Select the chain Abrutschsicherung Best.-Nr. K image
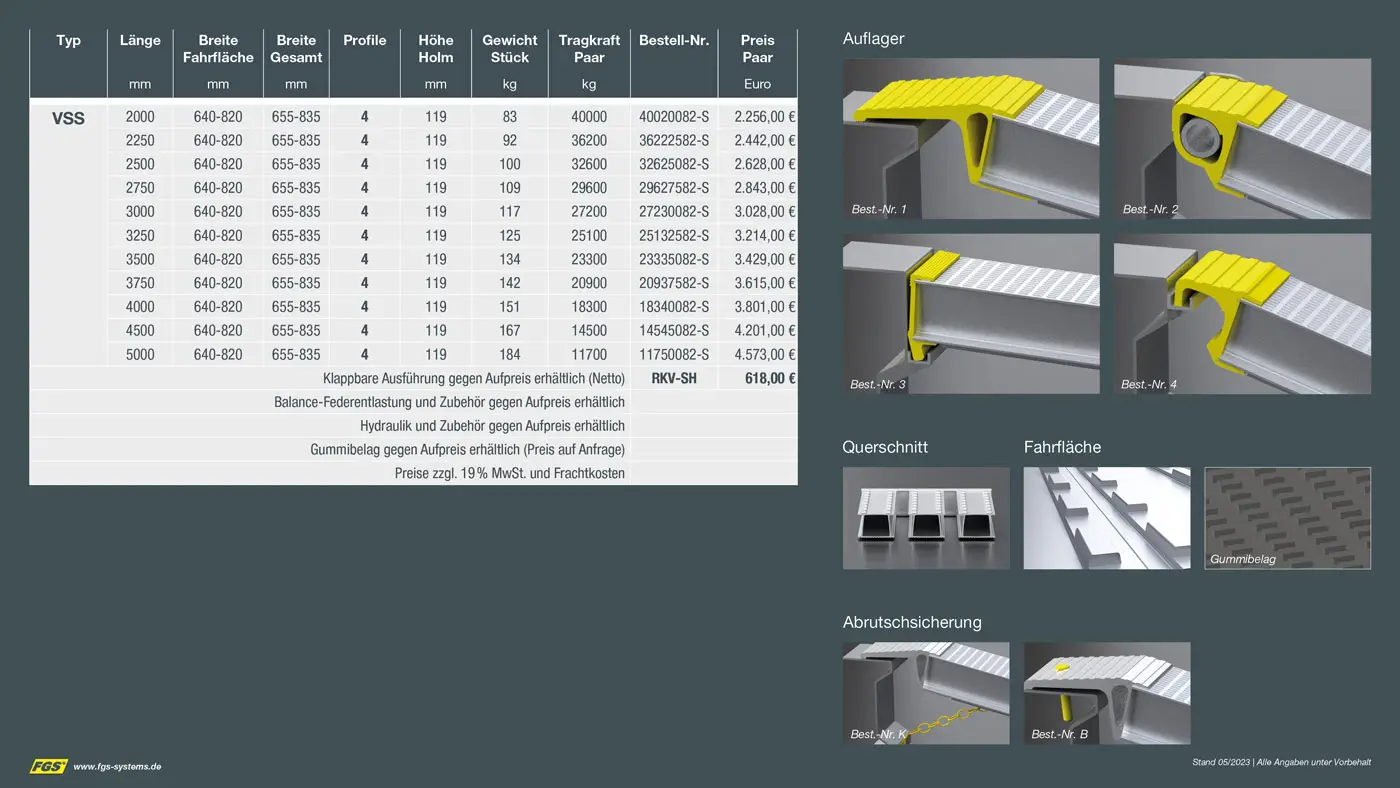 coord(926,693)
